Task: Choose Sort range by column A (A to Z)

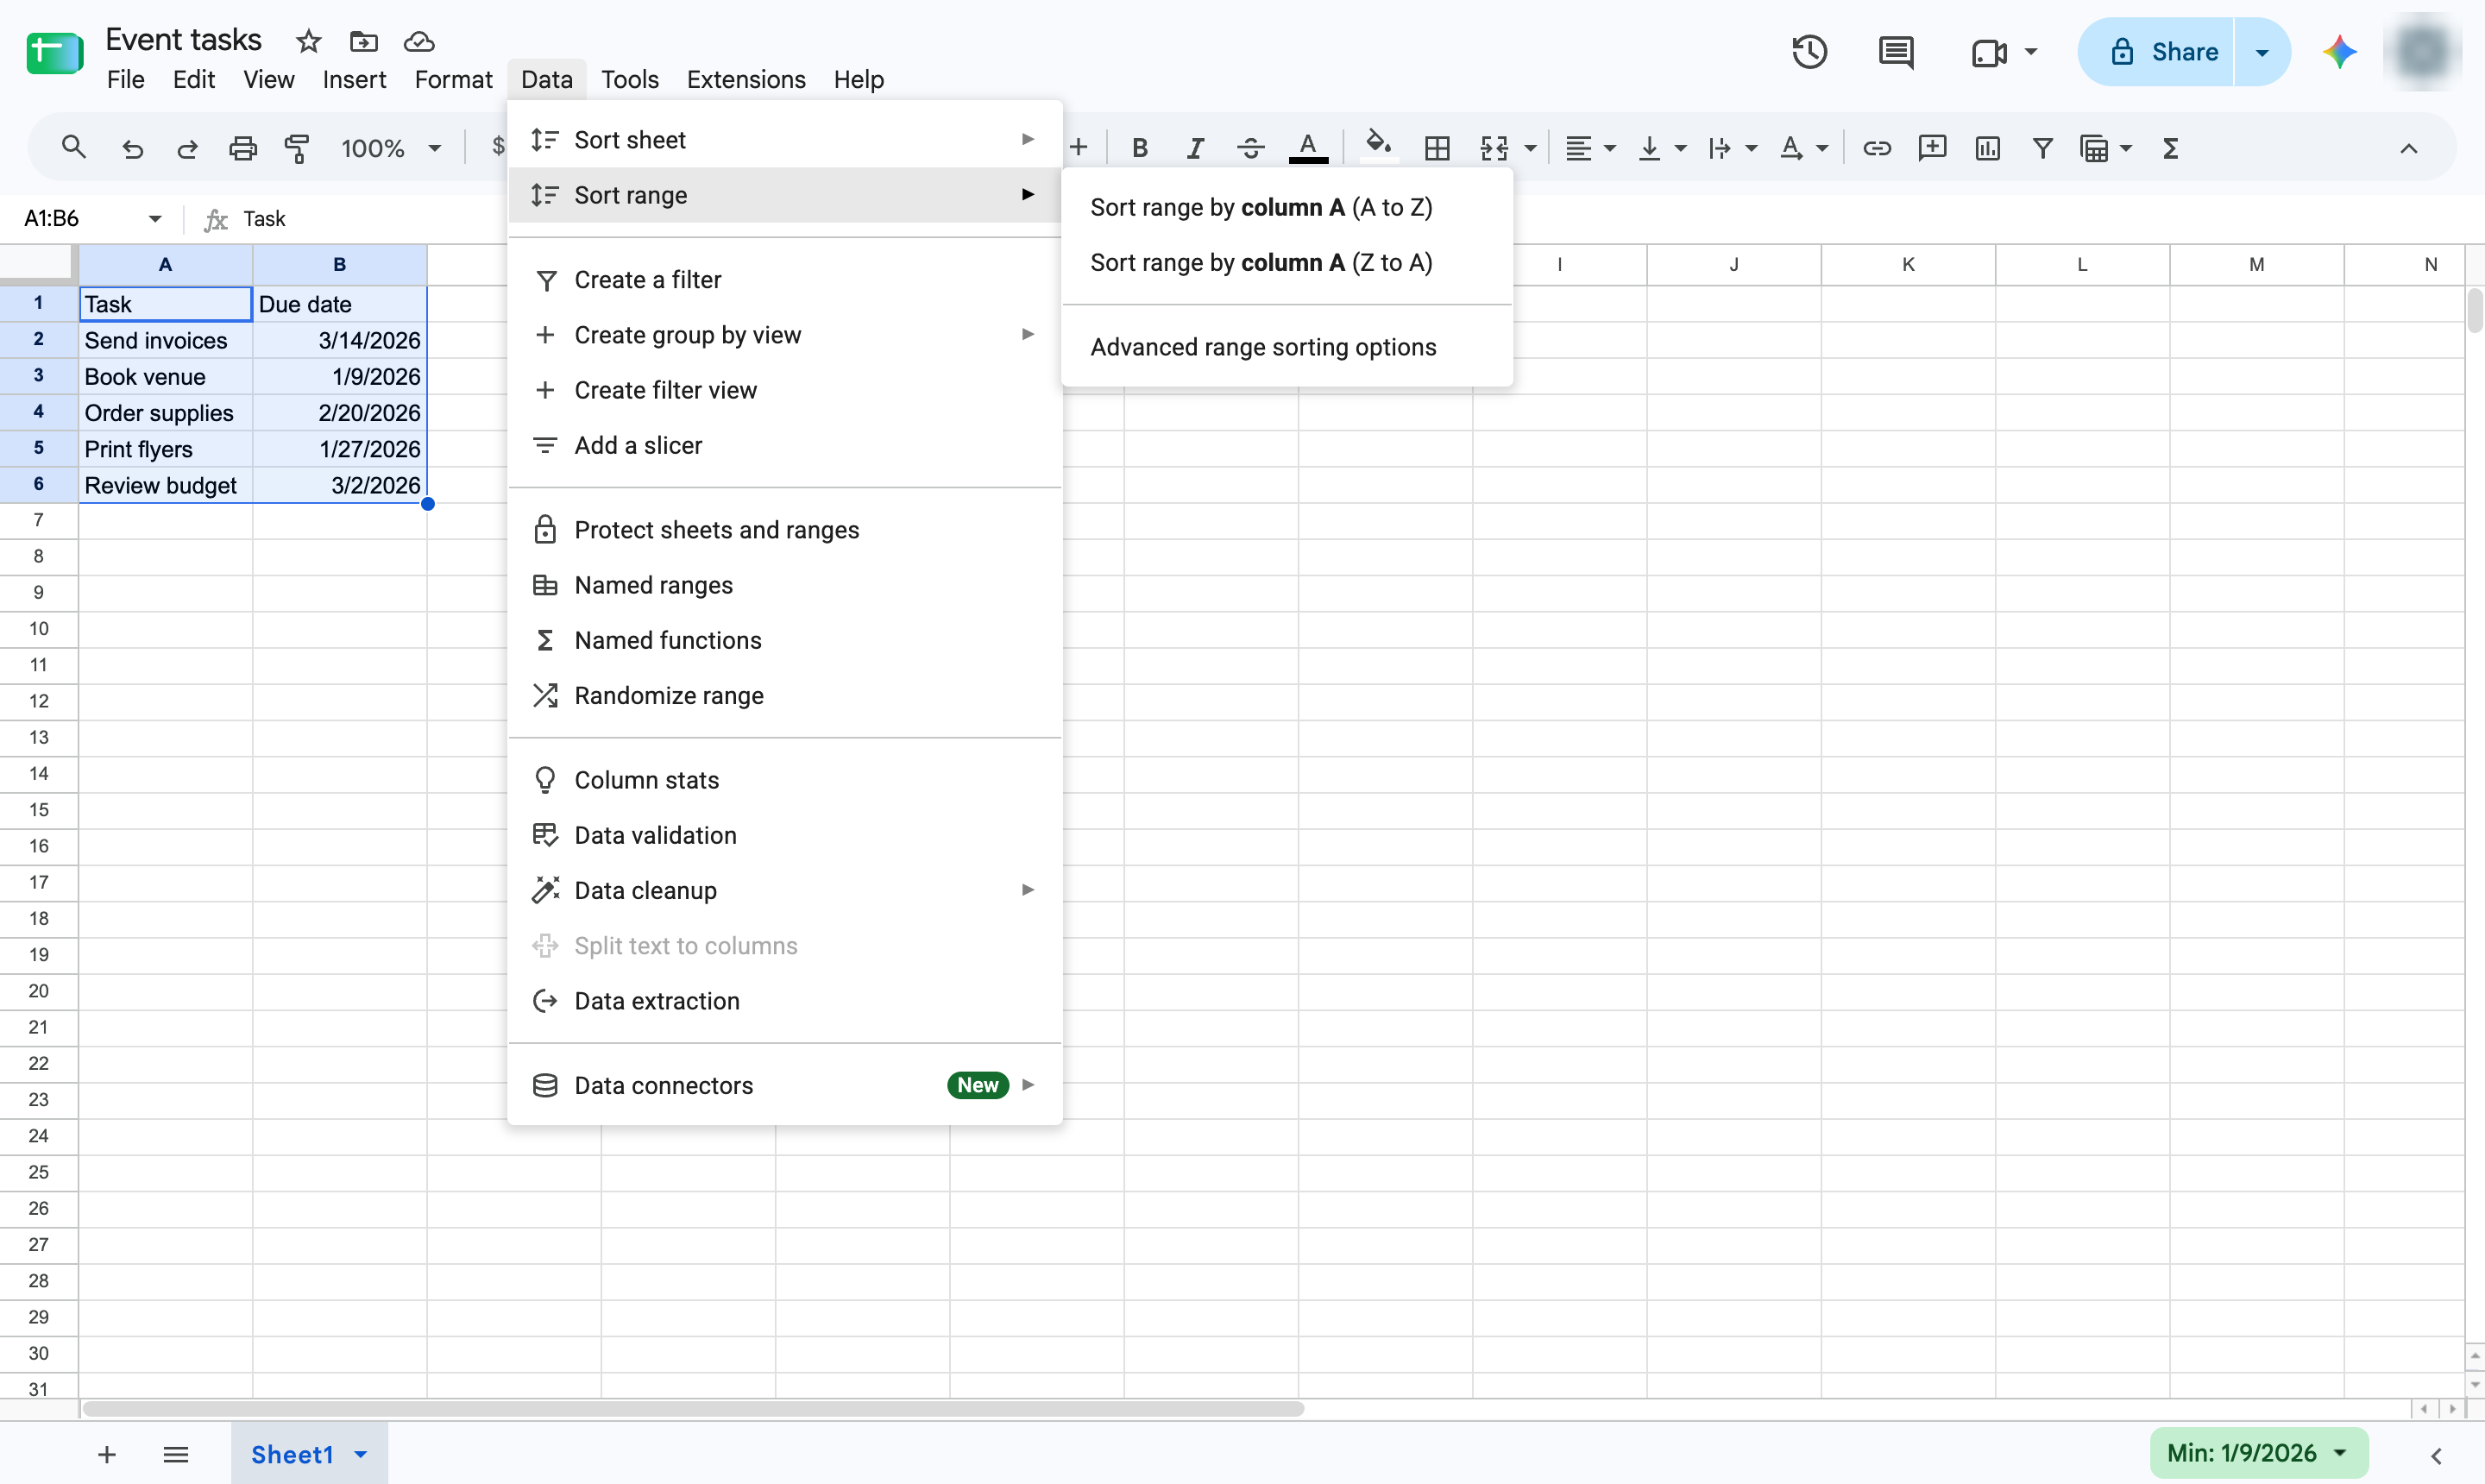Action: point(1287,207)
